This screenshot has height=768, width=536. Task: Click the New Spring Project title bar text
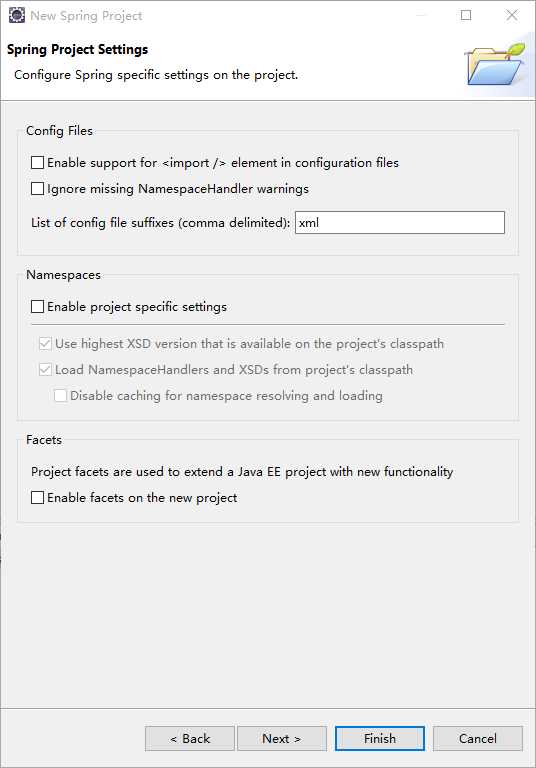86,16
